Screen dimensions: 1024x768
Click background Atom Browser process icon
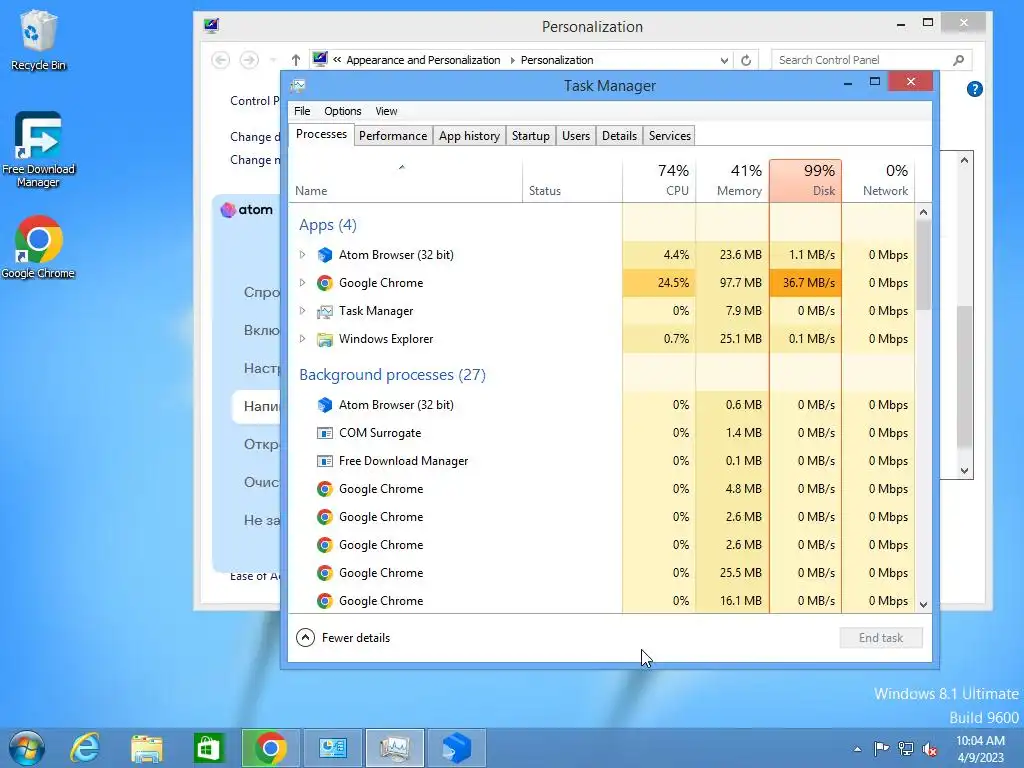[325, 405]
